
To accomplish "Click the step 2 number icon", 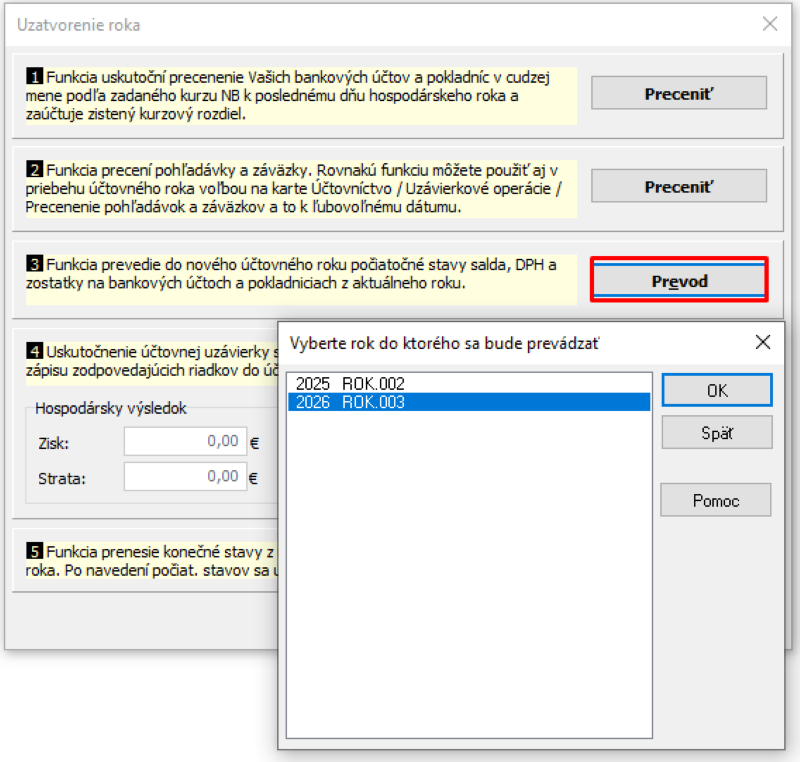I will pos(32,168).
